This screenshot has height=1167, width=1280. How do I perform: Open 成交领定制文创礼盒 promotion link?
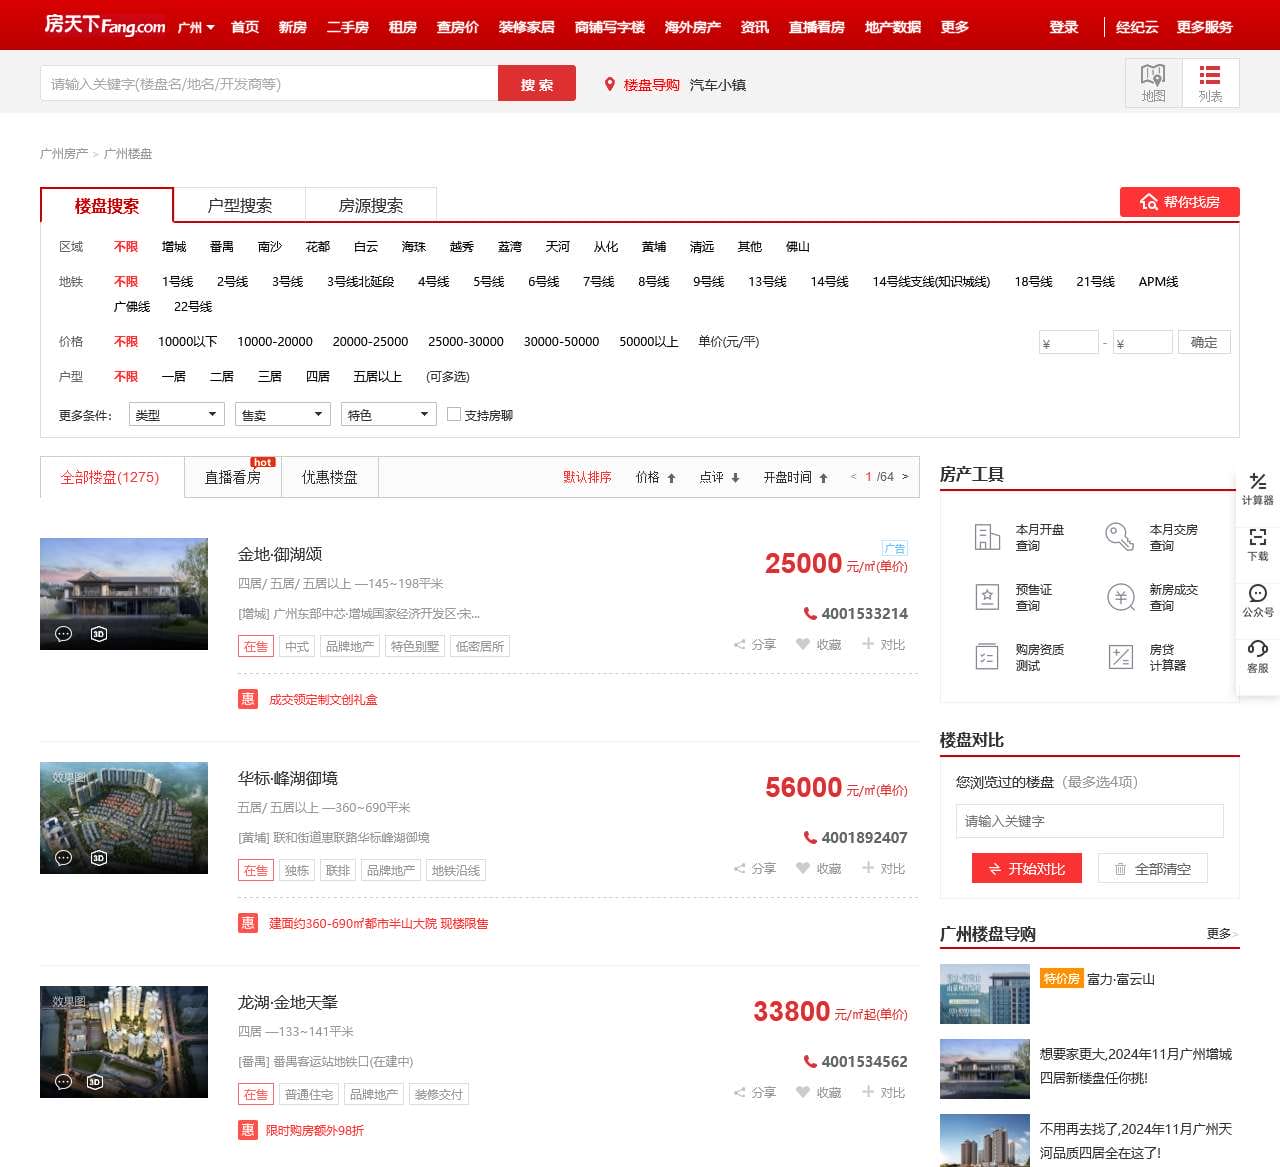pos(323,700)
